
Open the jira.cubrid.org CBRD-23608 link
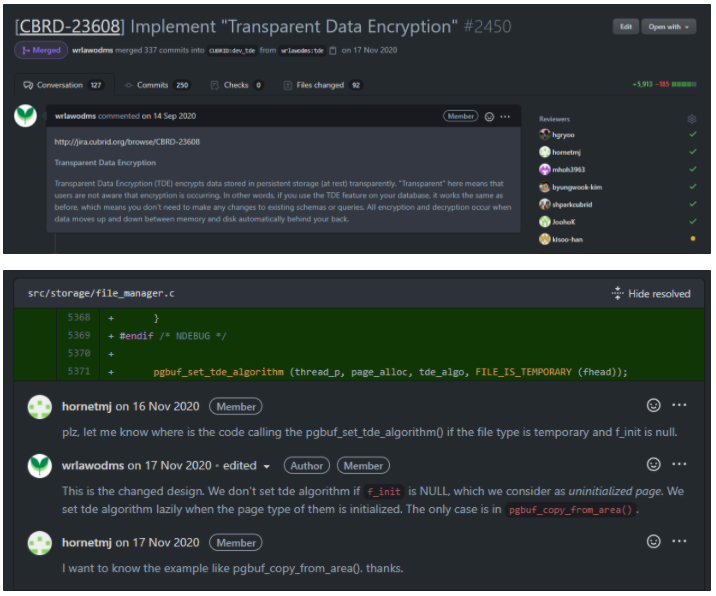click(127, 142)
